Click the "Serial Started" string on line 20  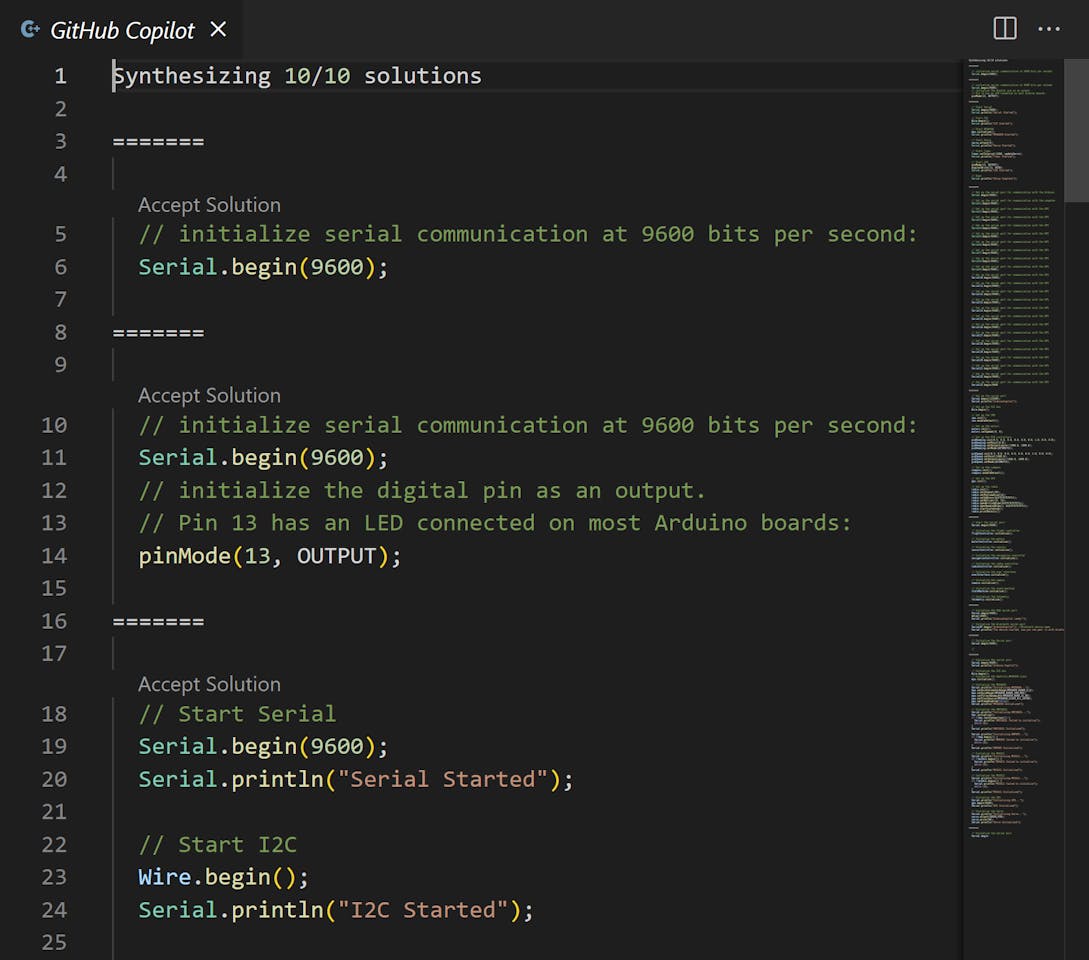[443, 779]
